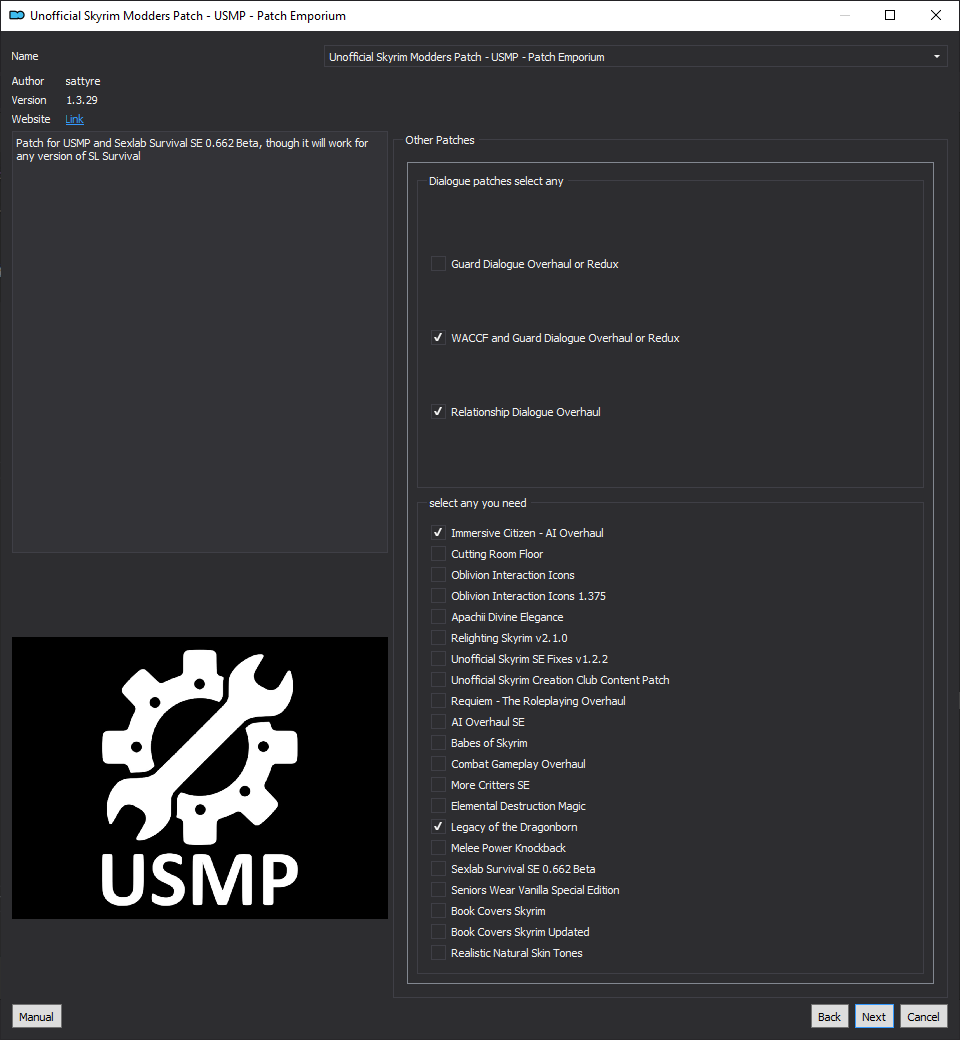Click the version value '1.3.29'
Image resolution: width=960 pixels, height=1040 pixels.
point(82,100)
